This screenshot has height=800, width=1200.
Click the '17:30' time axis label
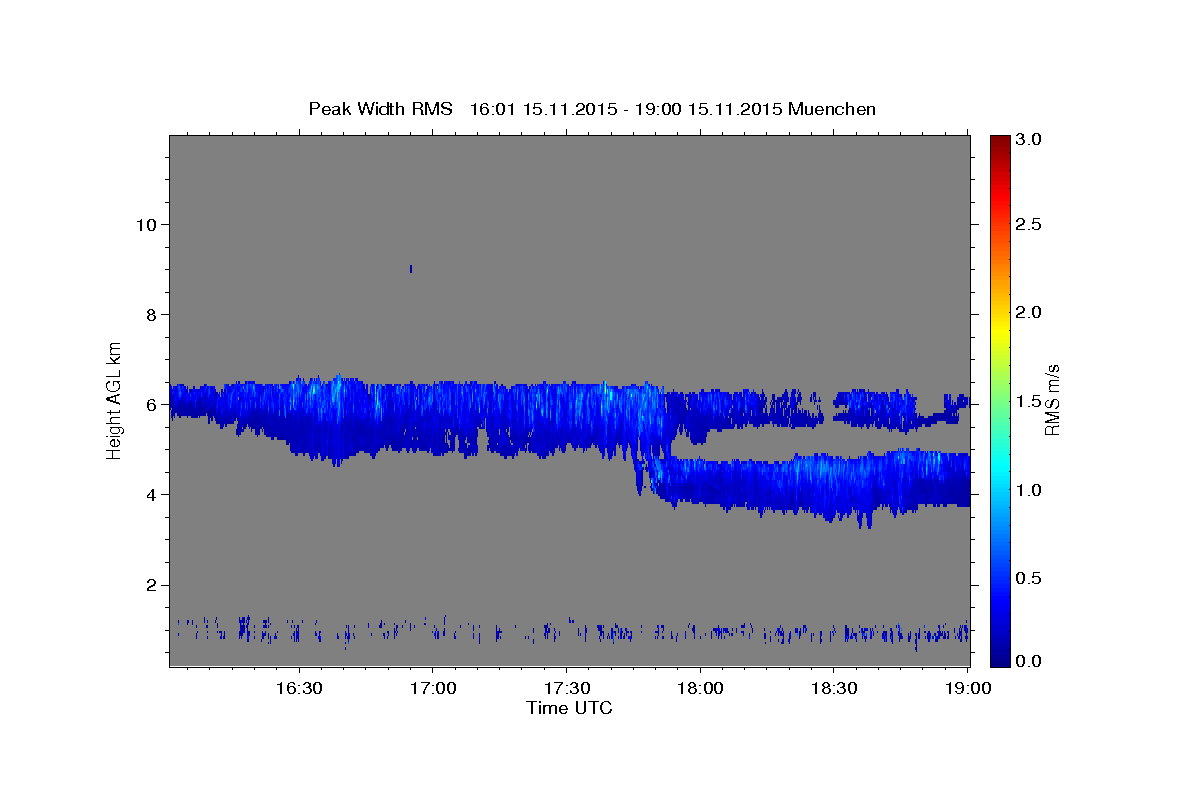[x=566, y=688]
